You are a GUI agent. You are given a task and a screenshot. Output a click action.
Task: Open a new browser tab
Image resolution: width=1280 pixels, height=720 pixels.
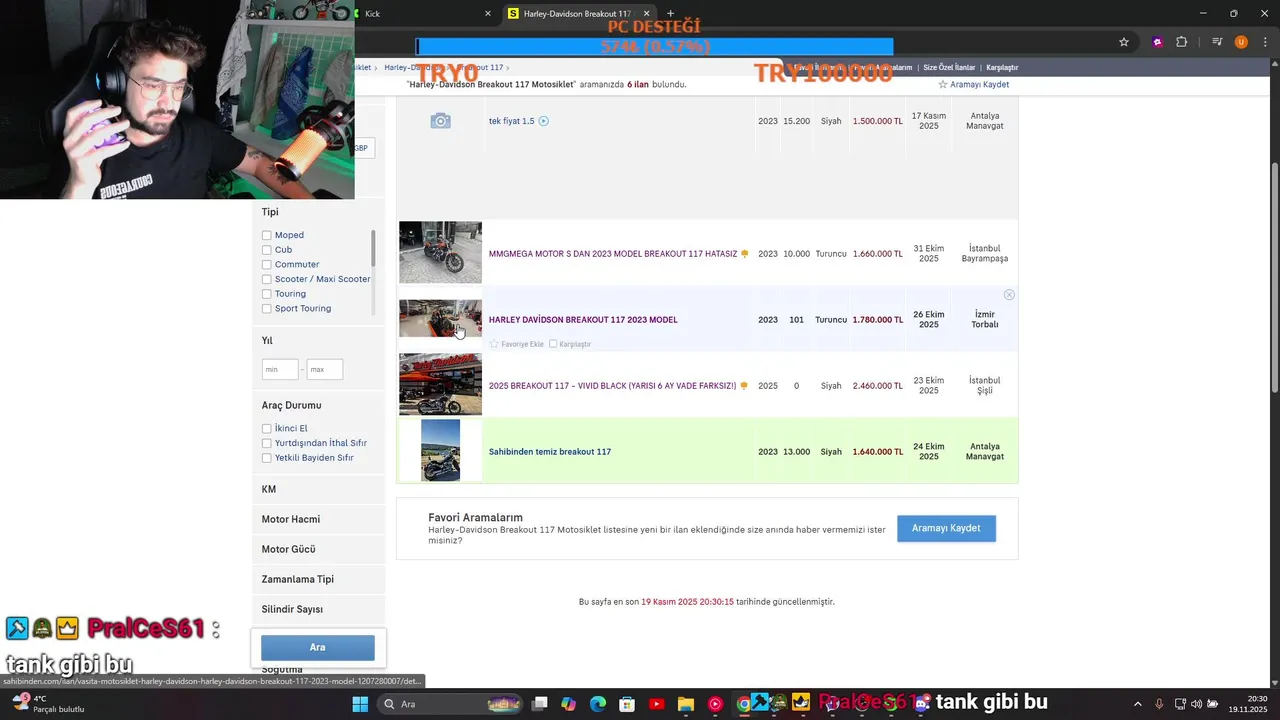pos(670,14)
